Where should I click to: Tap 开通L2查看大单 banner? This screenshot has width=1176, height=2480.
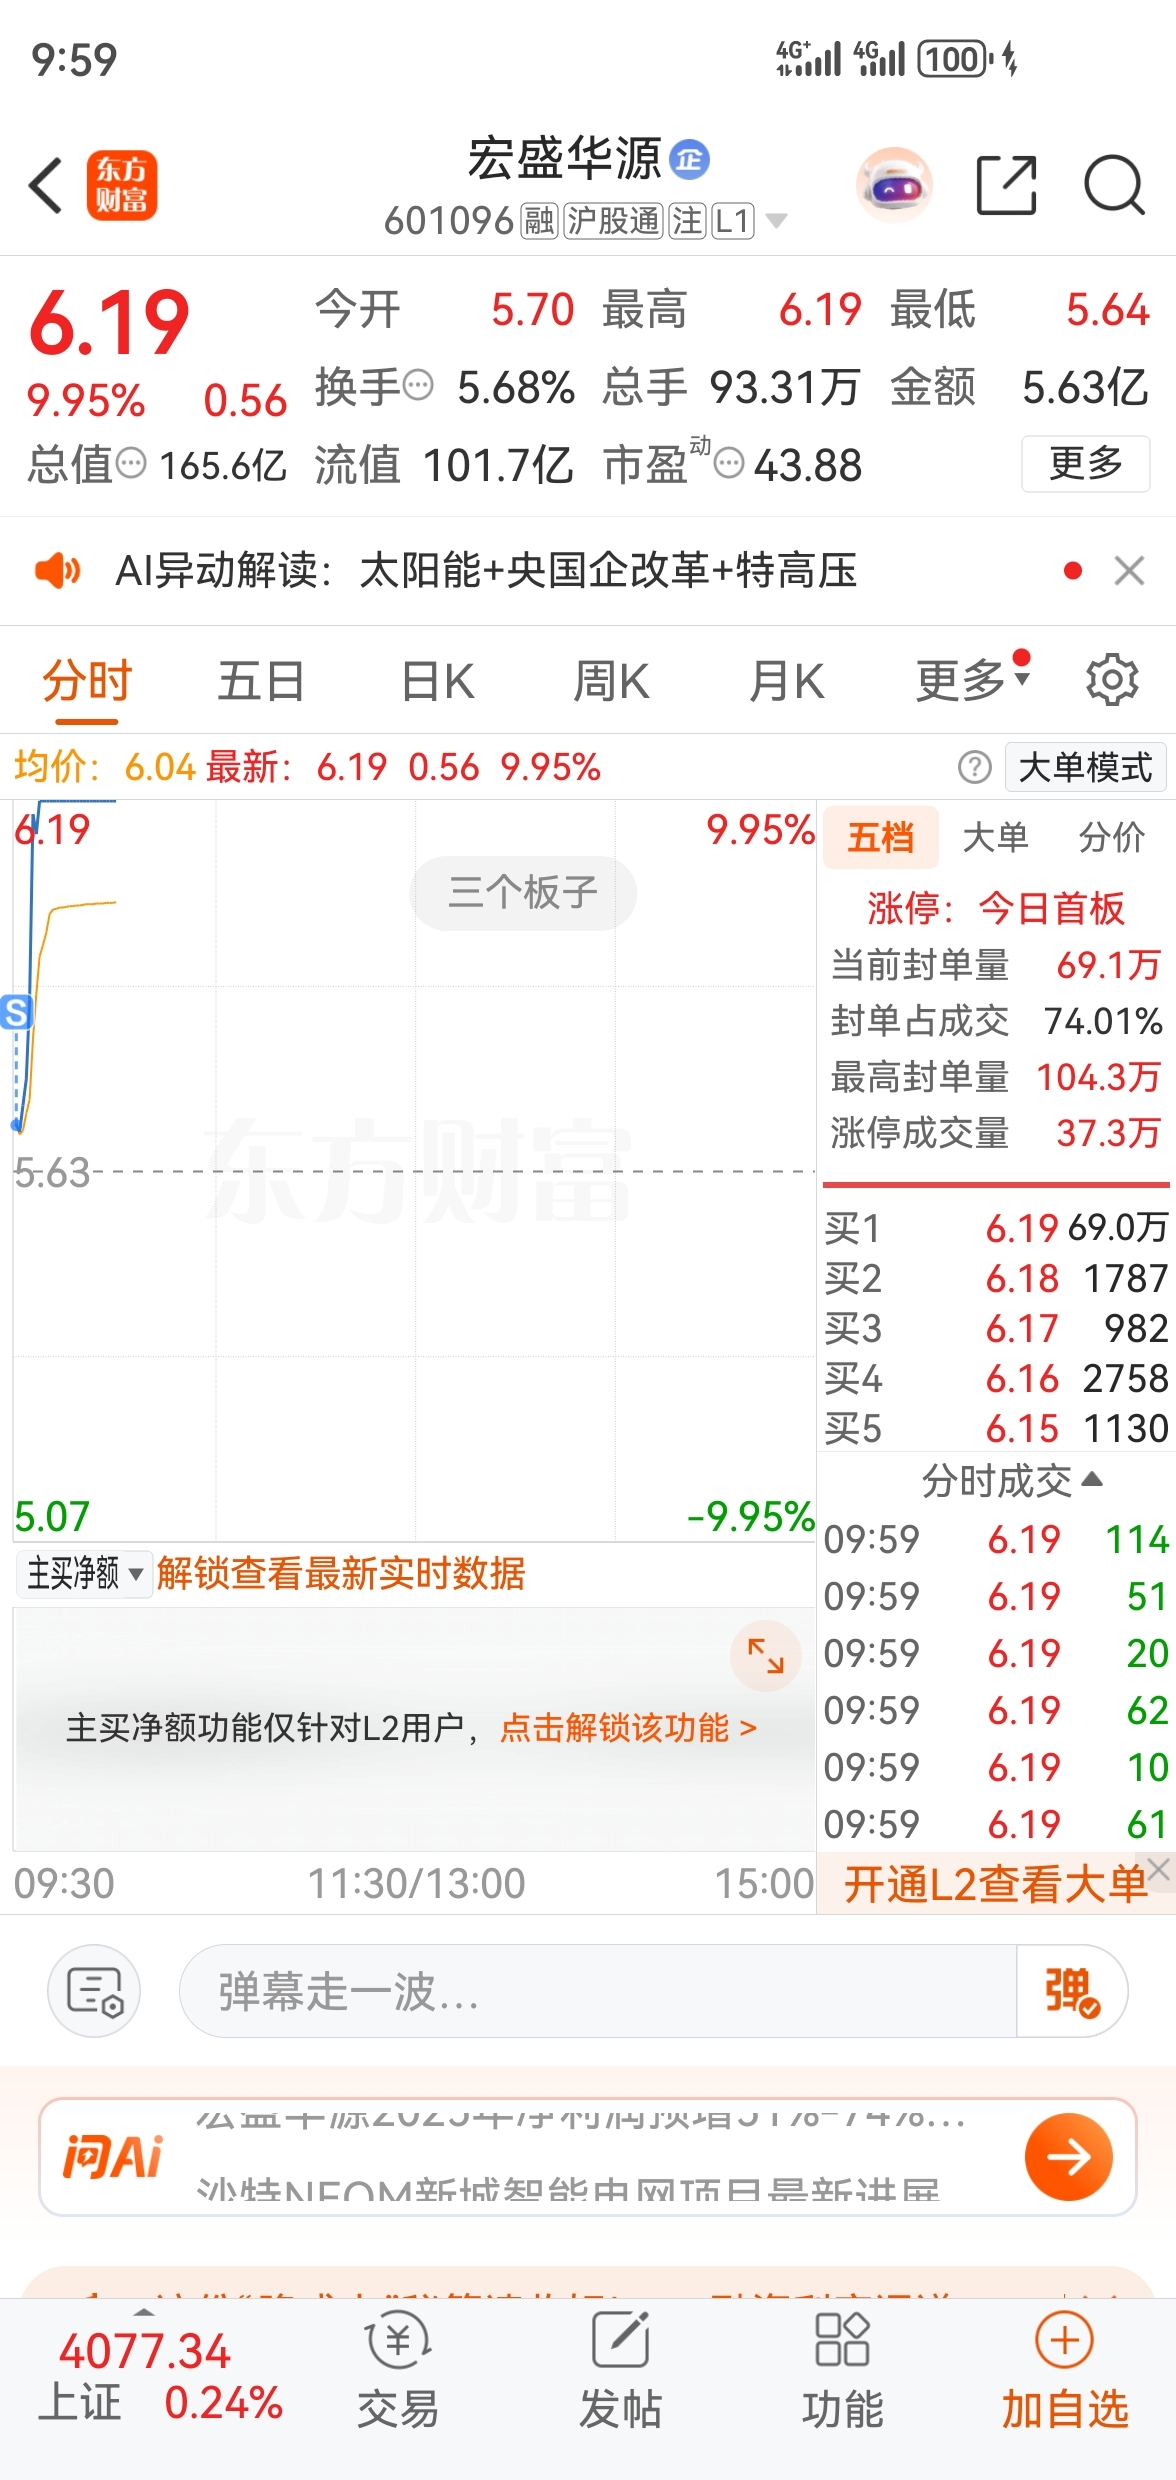click(995, 1884)
